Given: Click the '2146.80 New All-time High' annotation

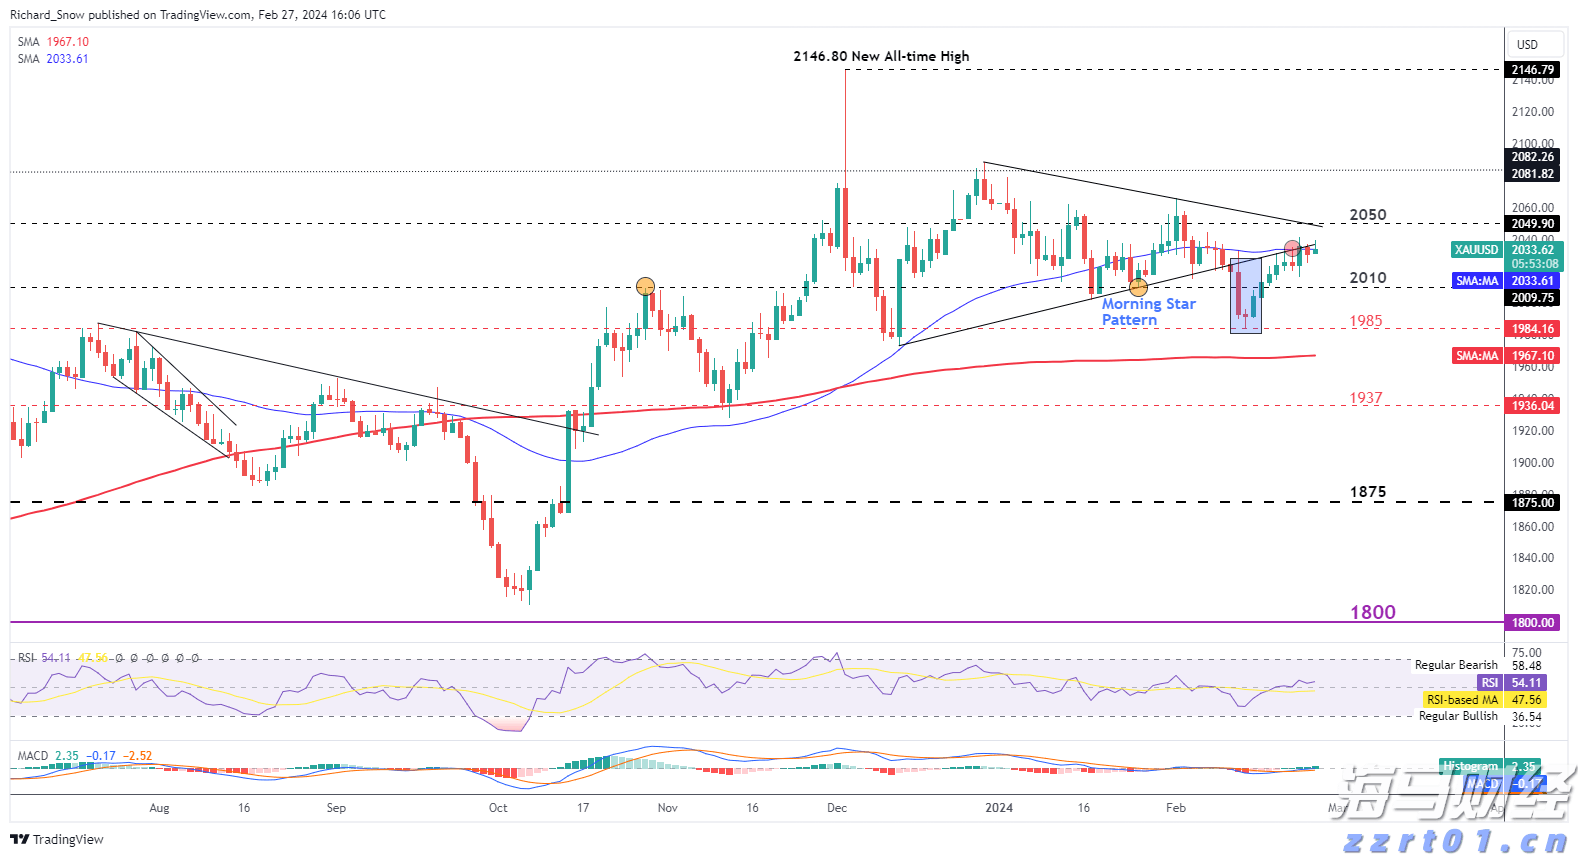Looking at the screenshot, I should point(881,56).
